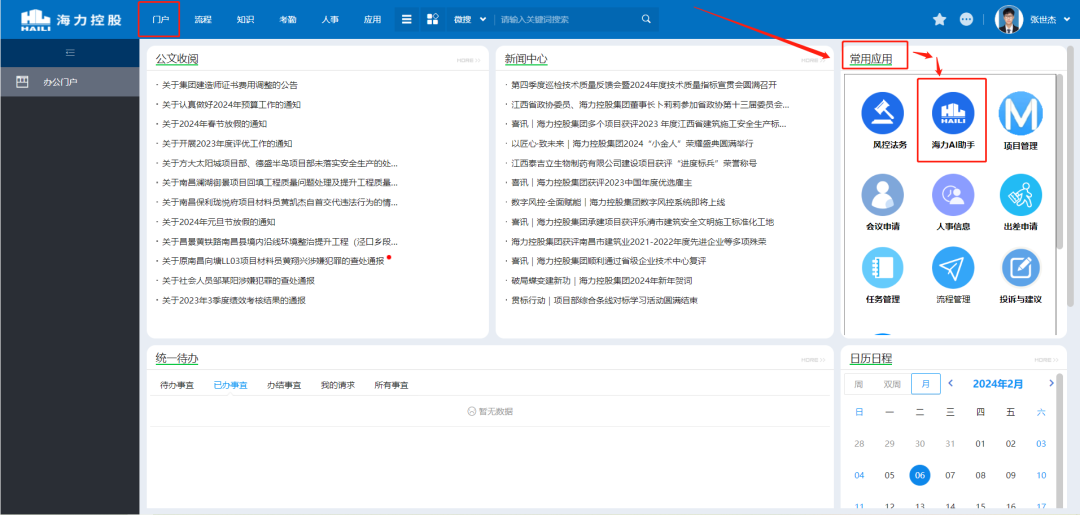The height and width of the screenshot is (515, 1080).
Task: Expand MORE in 新闻中心 panel
Action: 813,61
